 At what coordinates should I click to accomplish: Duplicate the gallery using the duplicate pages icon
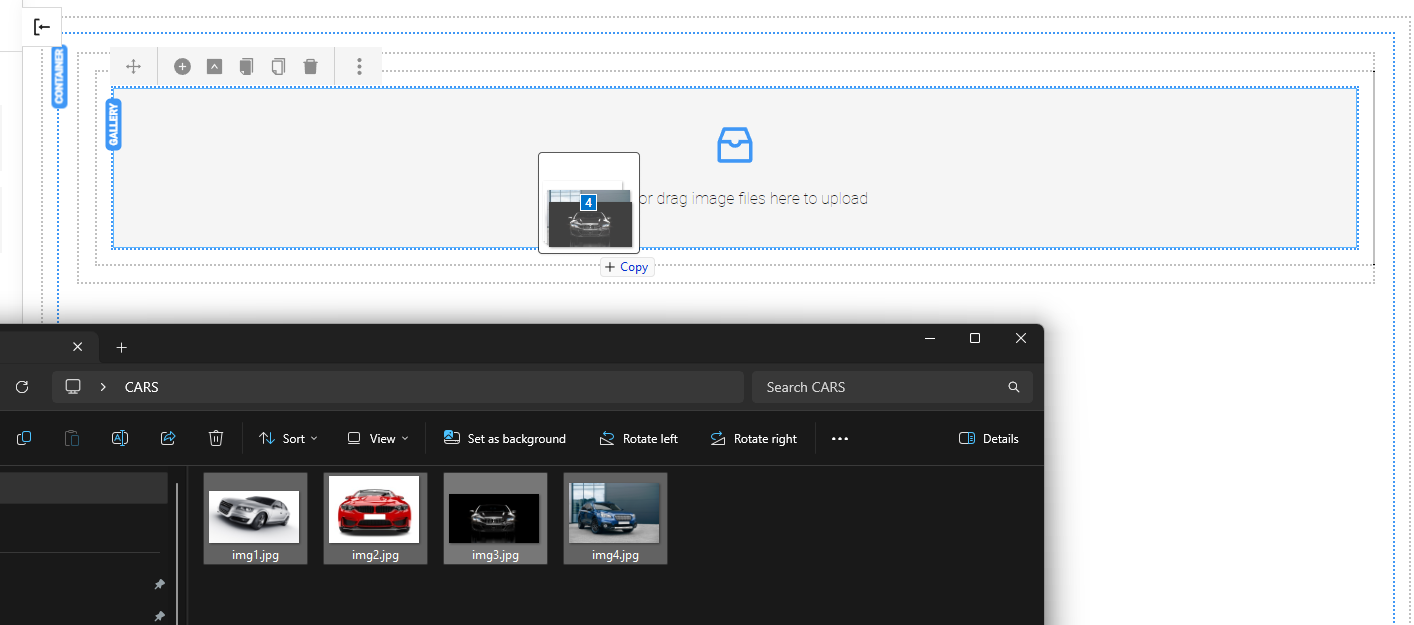[246, 66]
